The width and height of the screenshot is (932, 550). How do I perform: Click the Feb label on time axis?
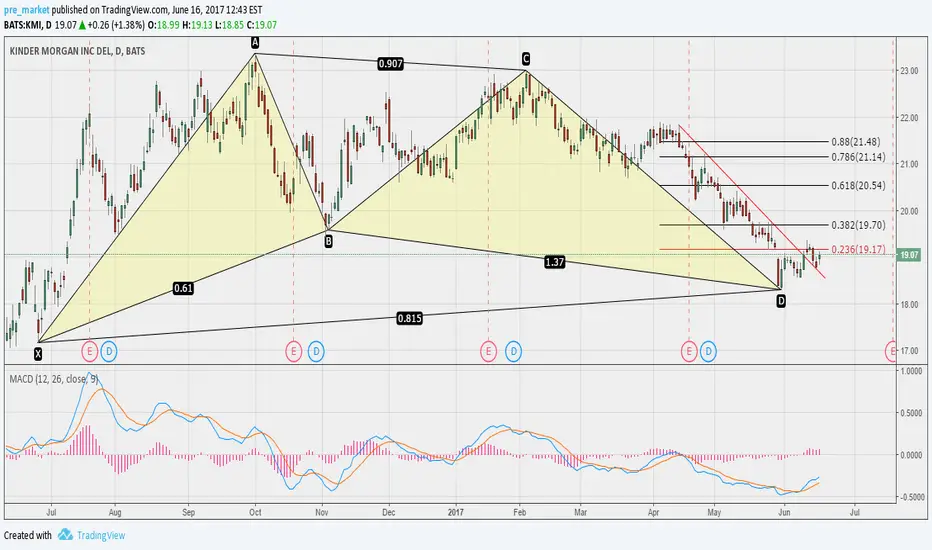coord(520,512)
